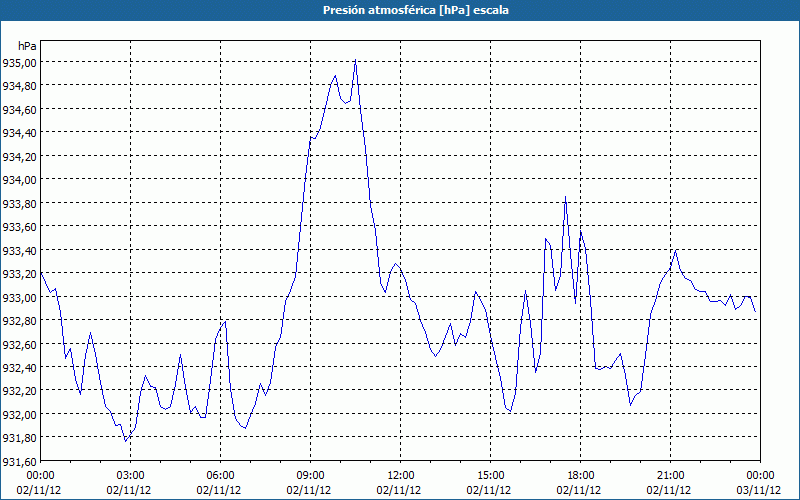Select the 932,60 y-axis value
This screenshot has width=800, height=500.
(19, 344)
